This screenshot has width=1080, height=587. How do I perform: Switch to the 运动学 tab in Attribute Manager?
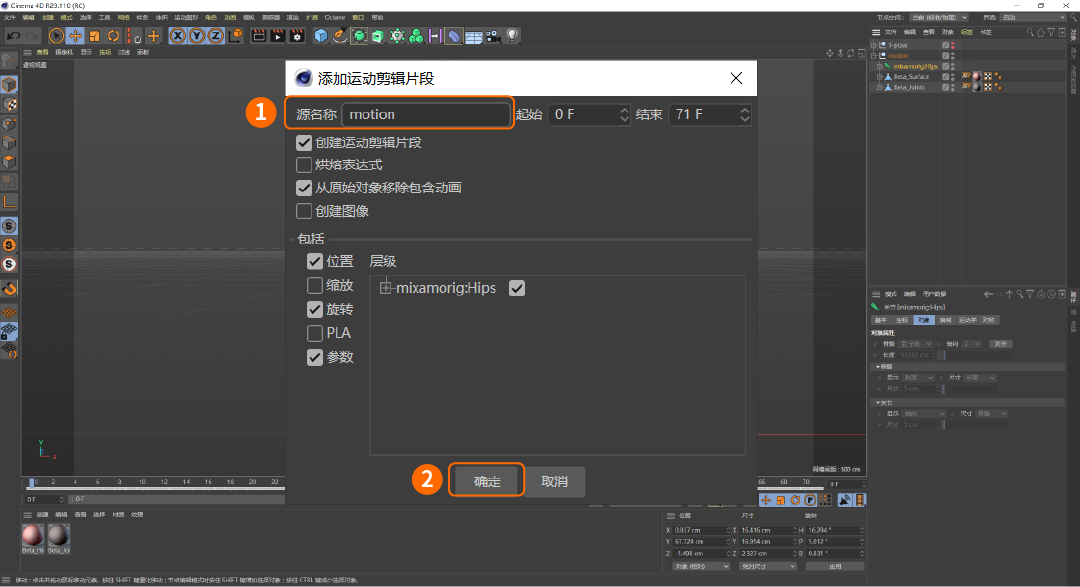pyautogui.click(x=968, y=320)
